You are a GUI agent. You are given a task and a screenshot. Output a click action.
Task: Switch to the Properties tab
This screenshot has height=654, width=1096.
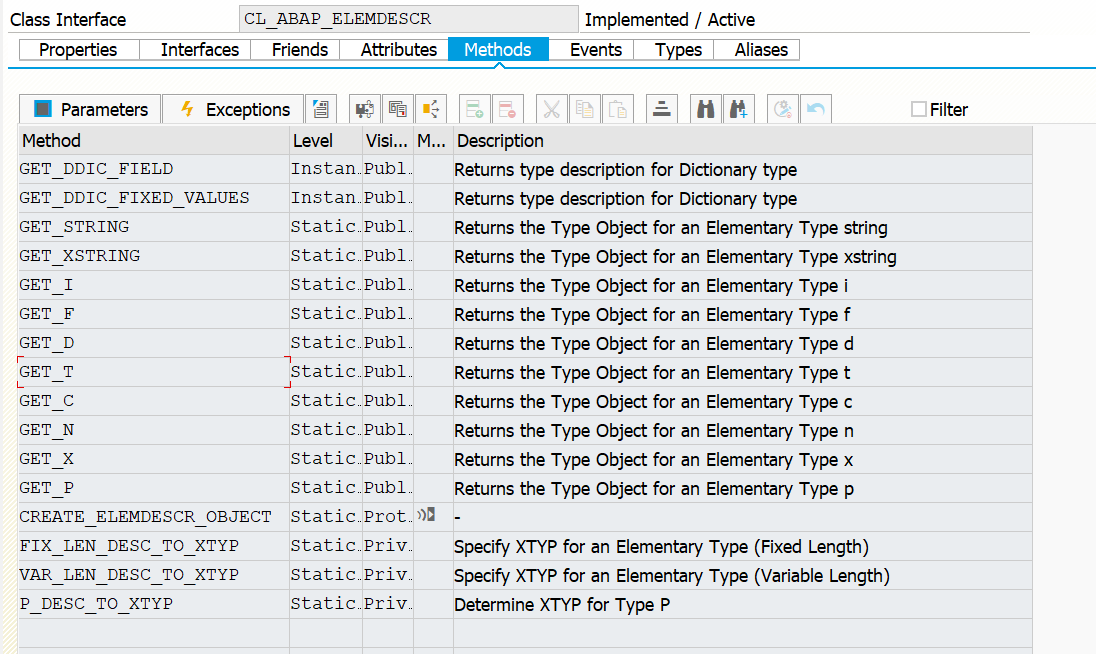(x=78, y=50)
